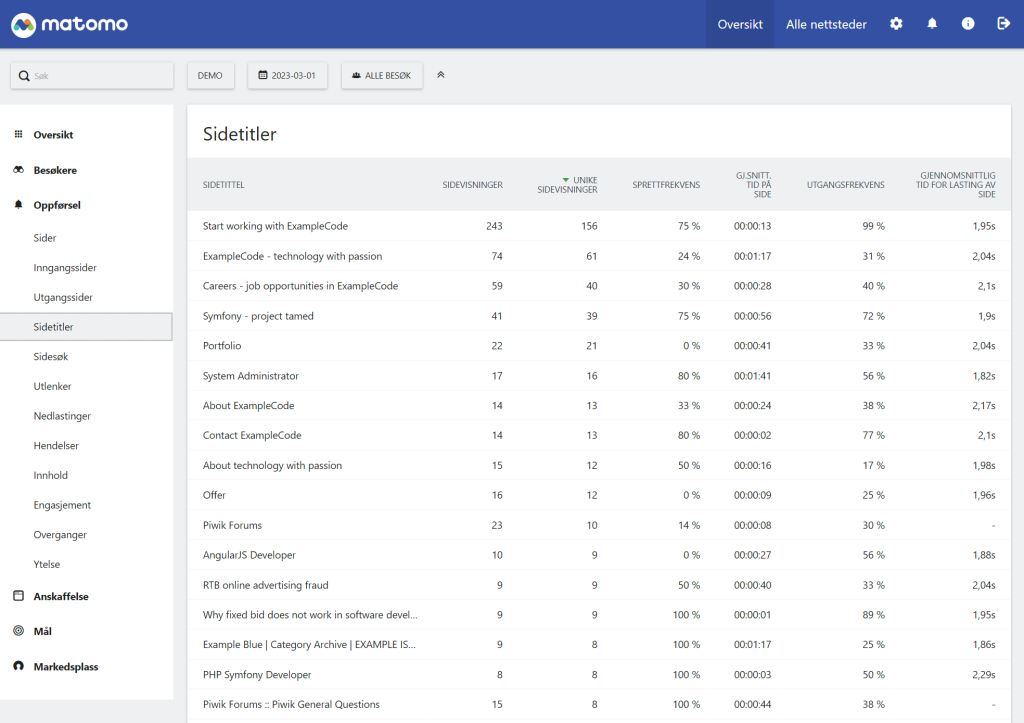Click the Mål target icon
1024x723 pixels.
tap(18, 631)
